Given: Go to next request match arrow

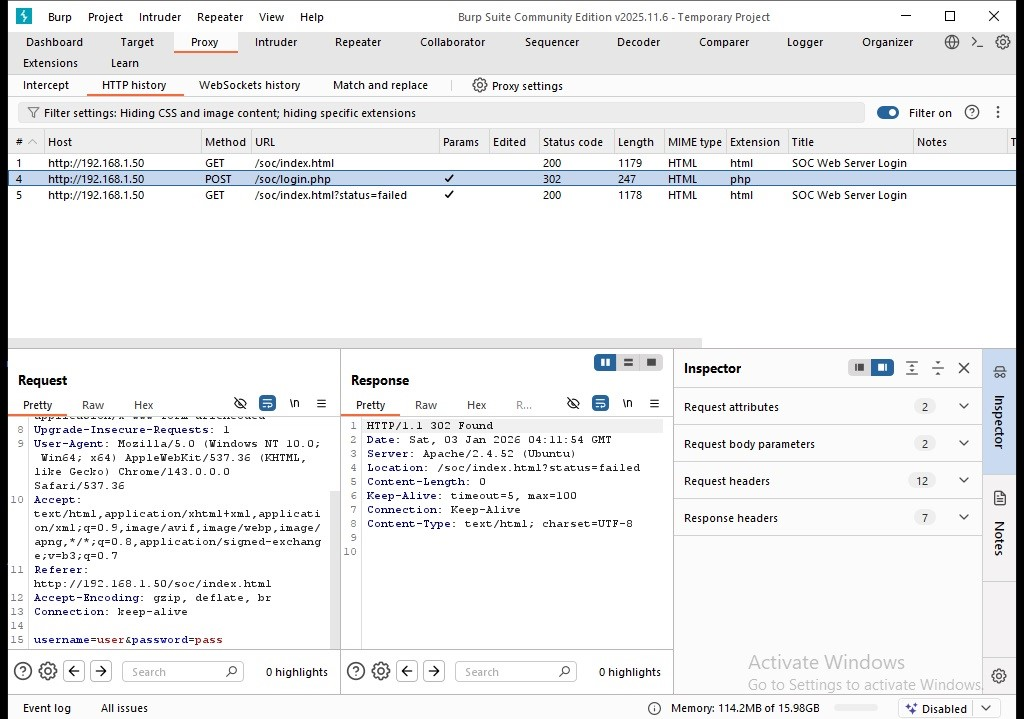Looking at the screenshot, I should [x=101, y=671].
